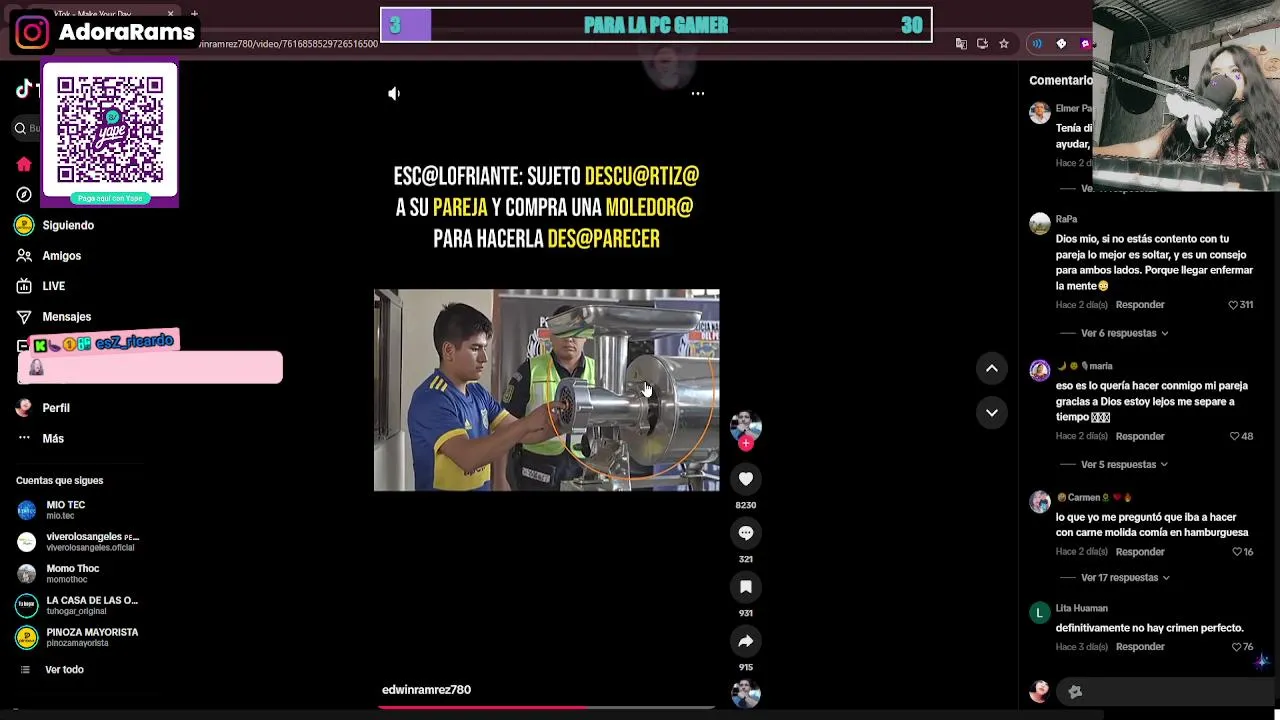The image size is (1280, 720).
Task: Reply to RaPa's comment via Responder
Action: 1140,304
